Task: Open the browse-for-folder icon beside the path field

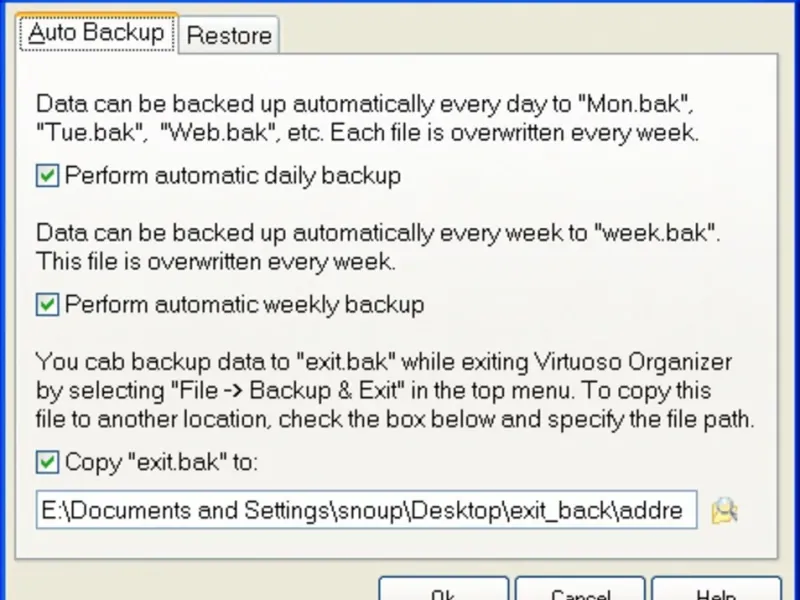Action: (724, 510)
